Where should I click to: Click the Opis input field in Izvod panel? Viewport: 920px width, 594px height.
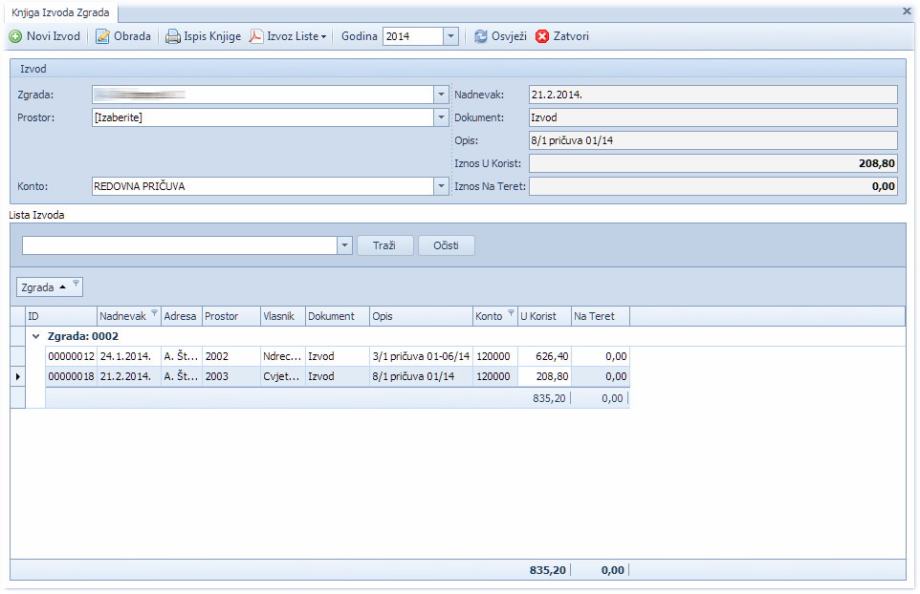point(710,140)
